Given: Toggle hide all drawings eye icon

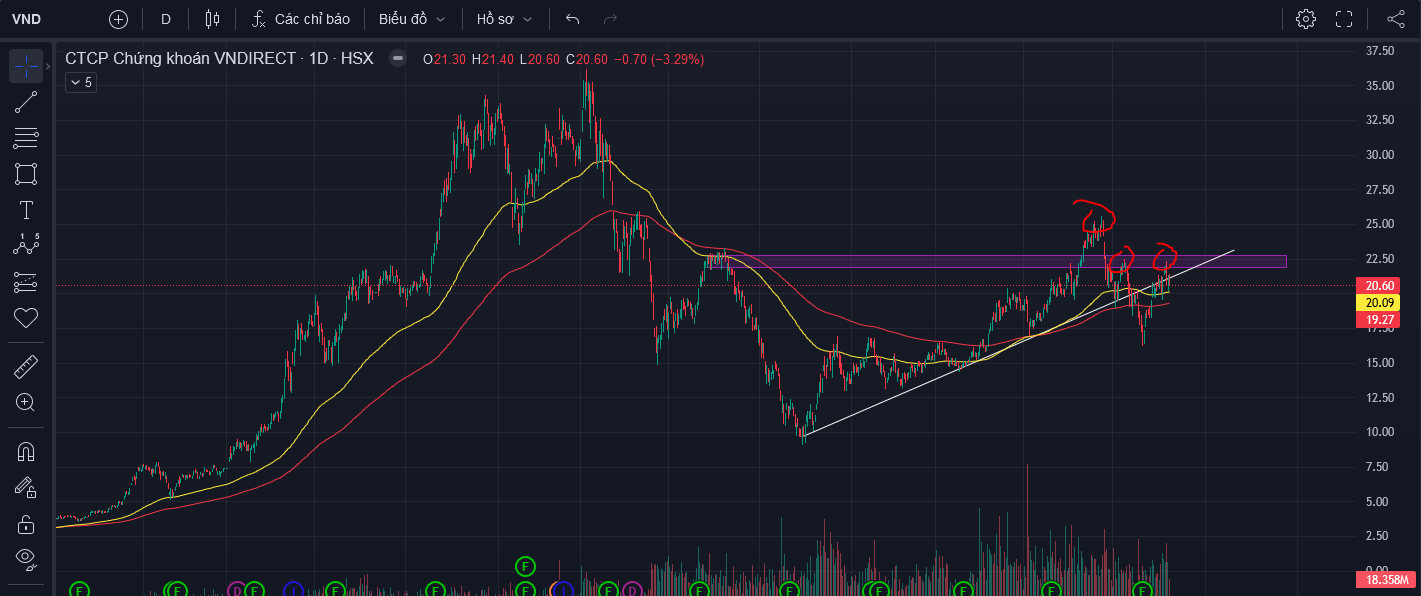Looking at the screenshot, I should point(26,558).
